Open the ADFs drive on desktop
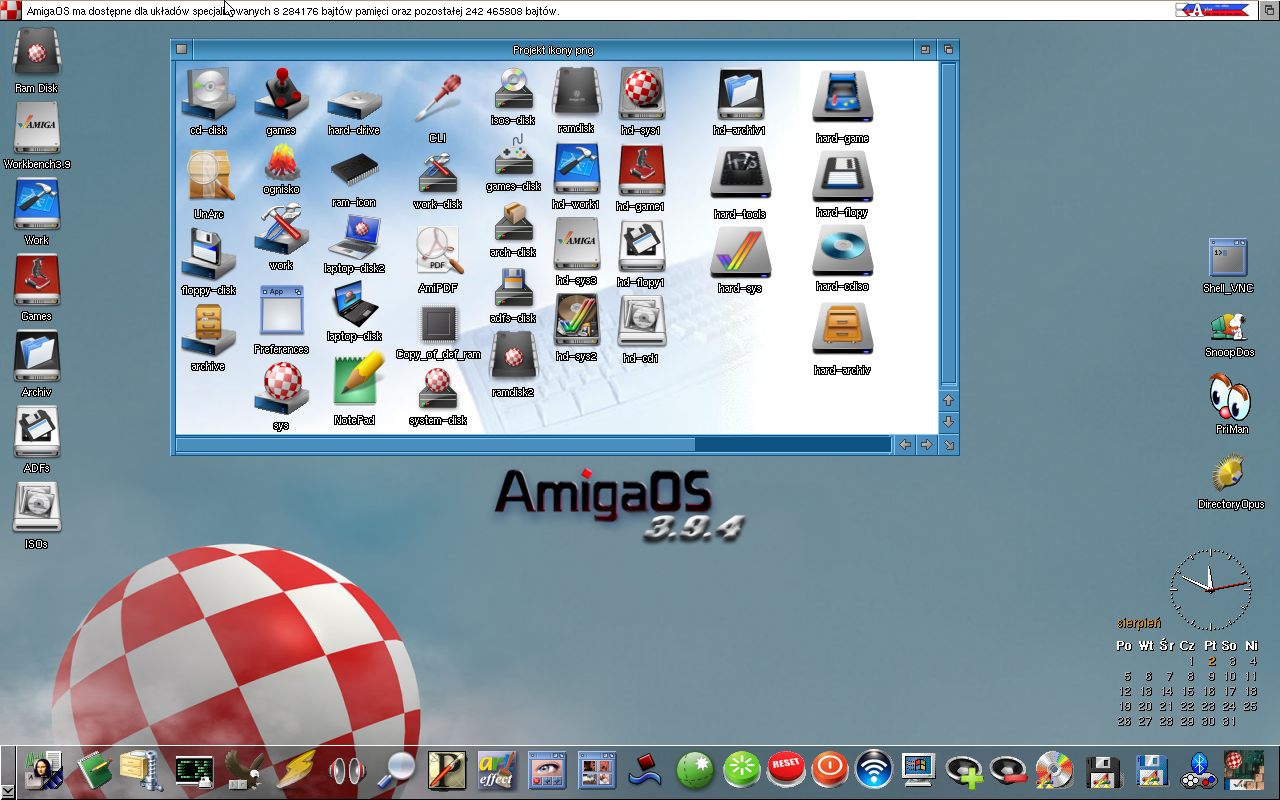1280x800 pixels. [36, 433]
